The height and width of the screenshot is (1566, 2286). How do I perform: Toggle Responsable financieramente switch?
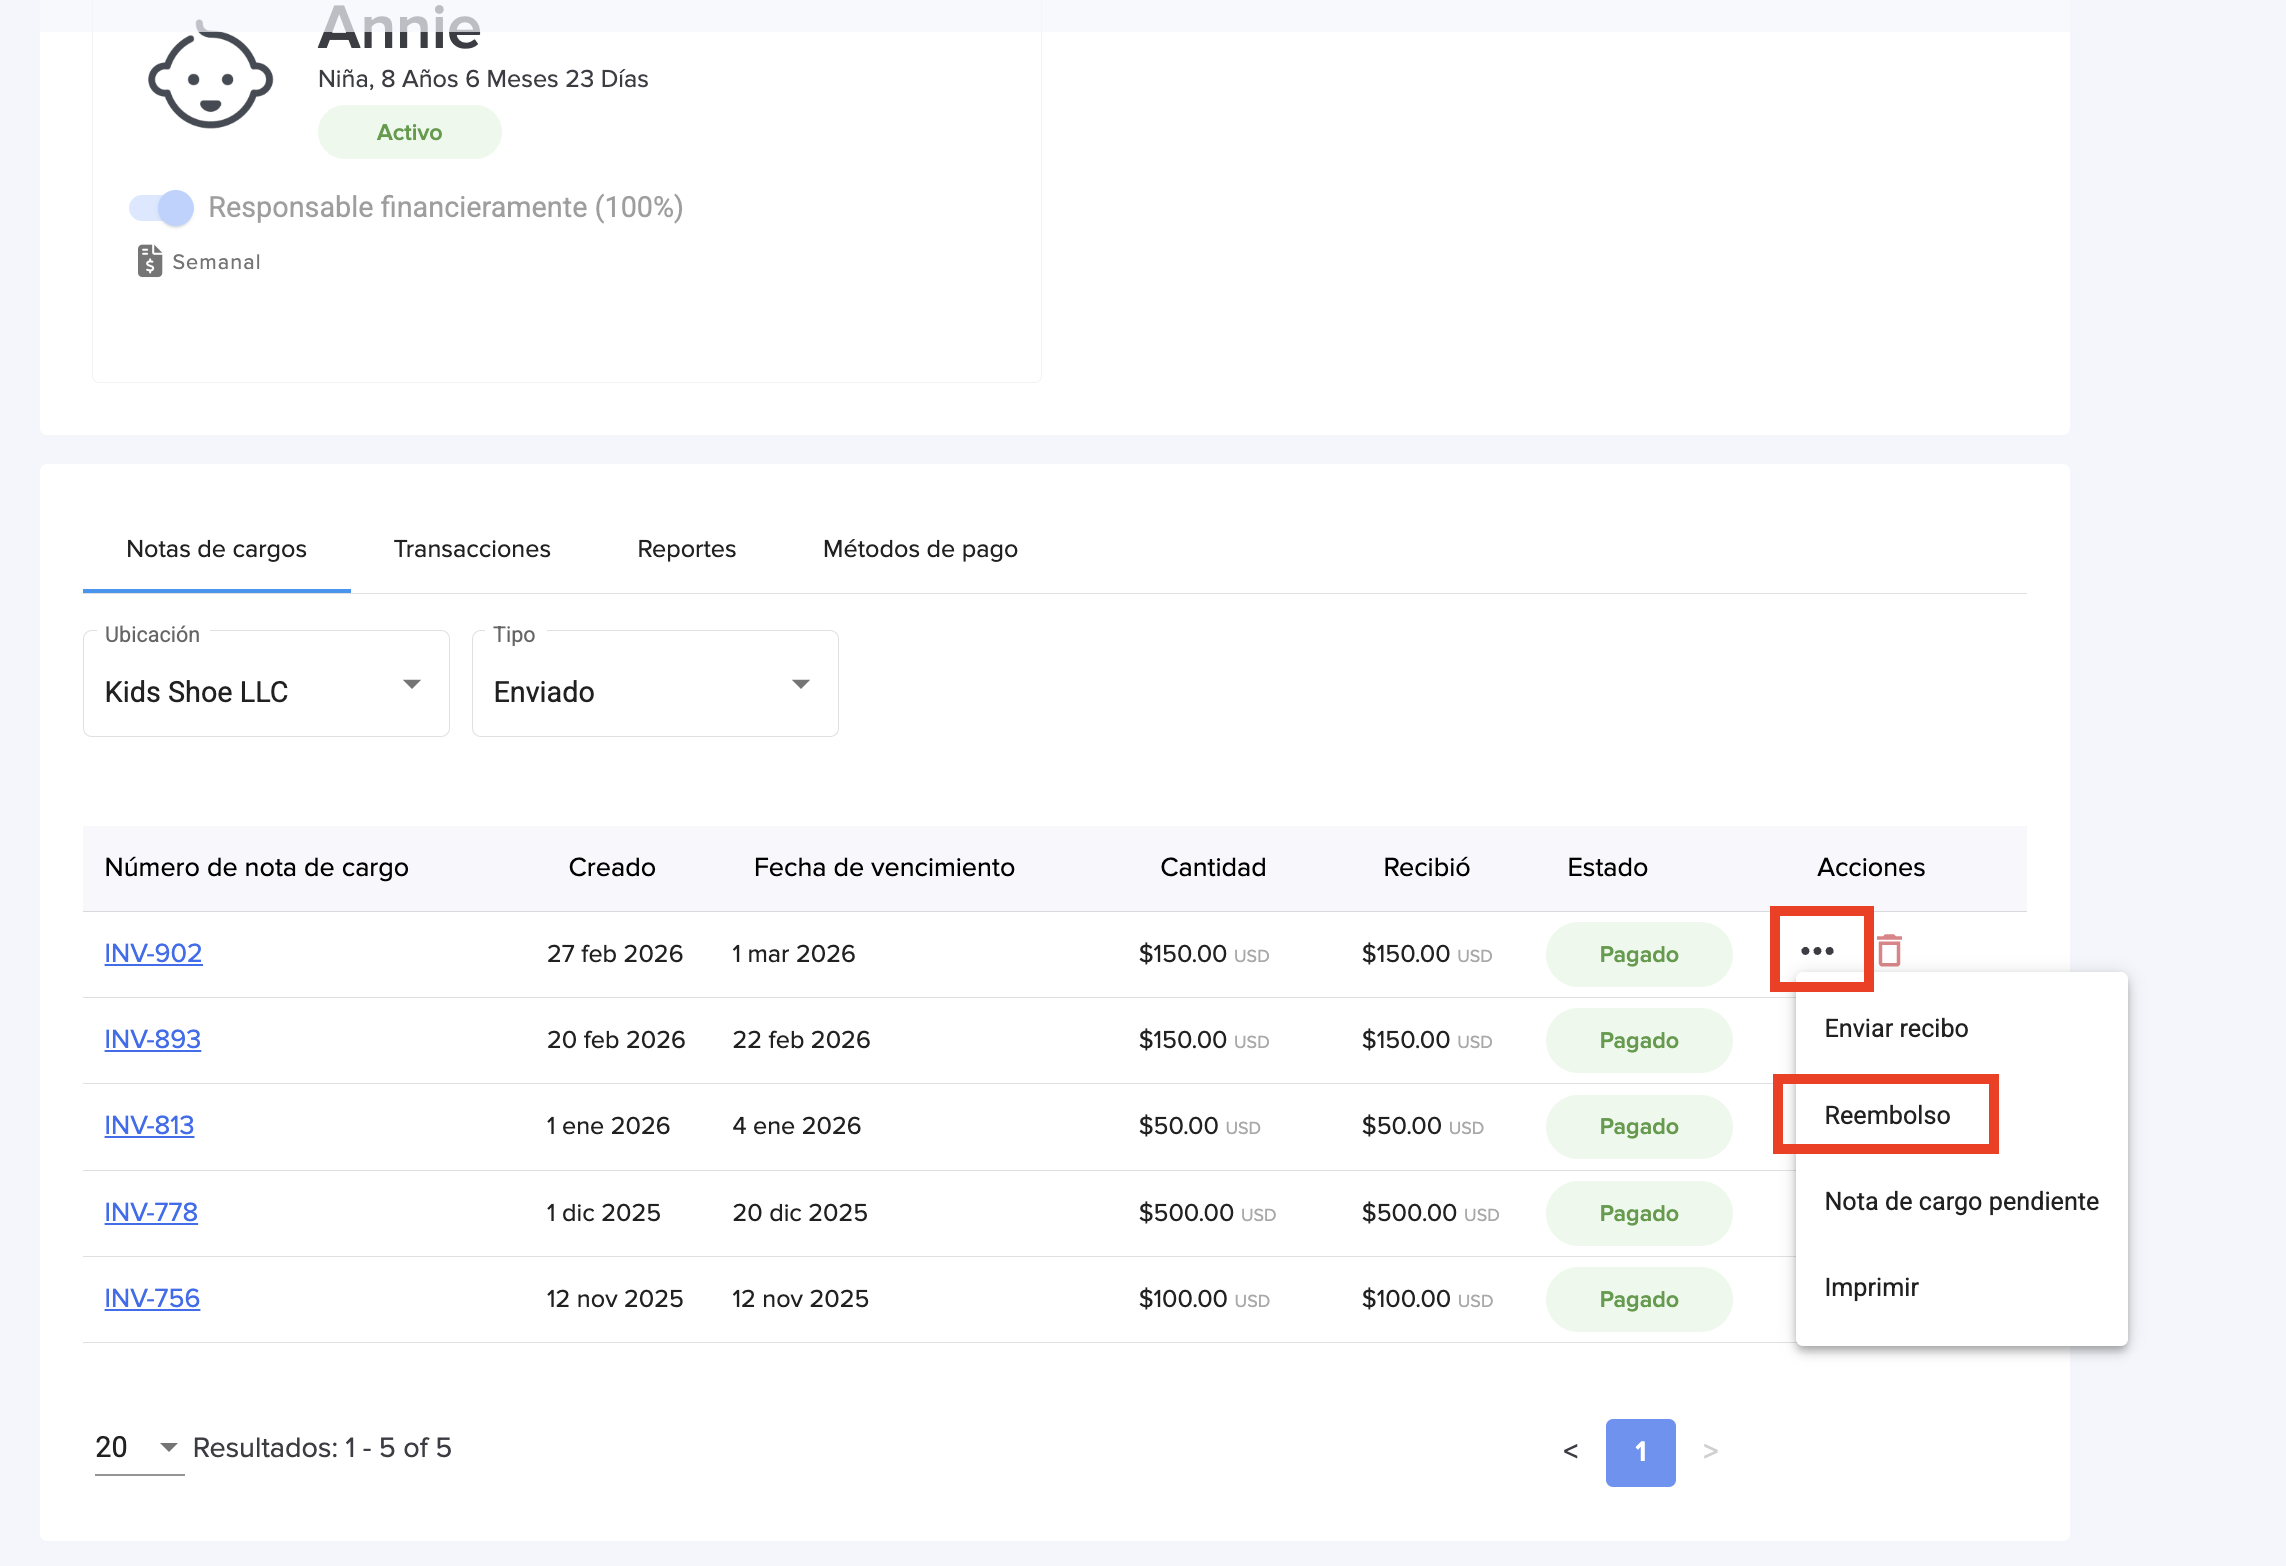click(162, 208)
